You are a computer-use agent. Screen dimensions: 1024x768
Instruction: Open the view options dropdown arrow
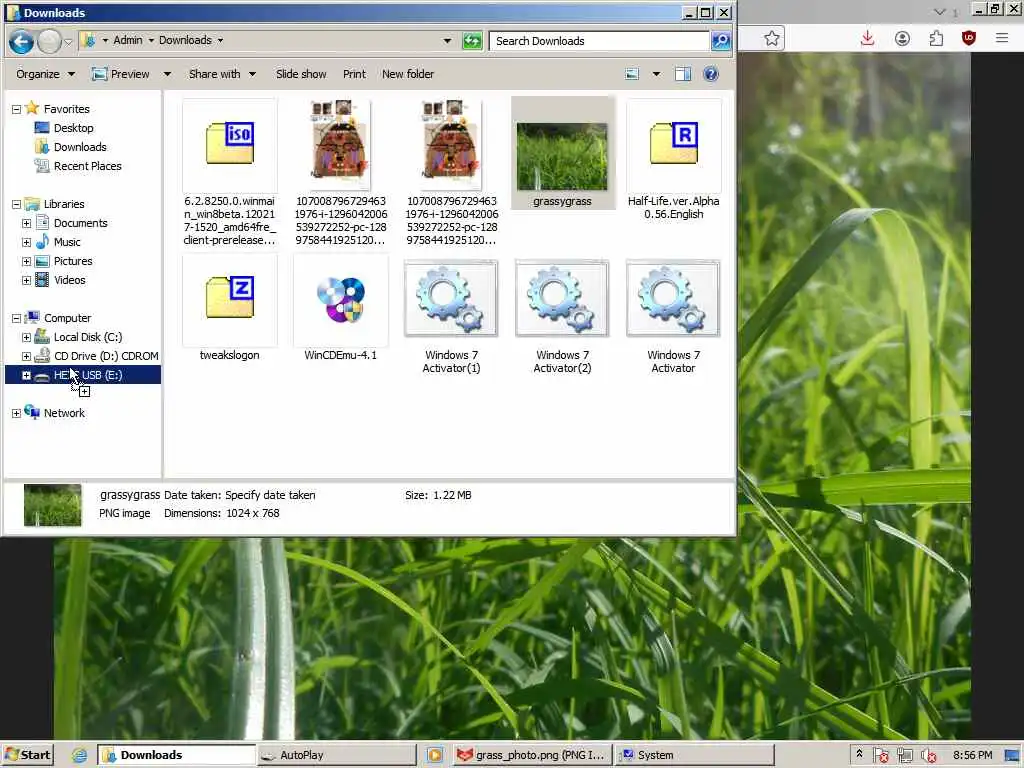656,74
